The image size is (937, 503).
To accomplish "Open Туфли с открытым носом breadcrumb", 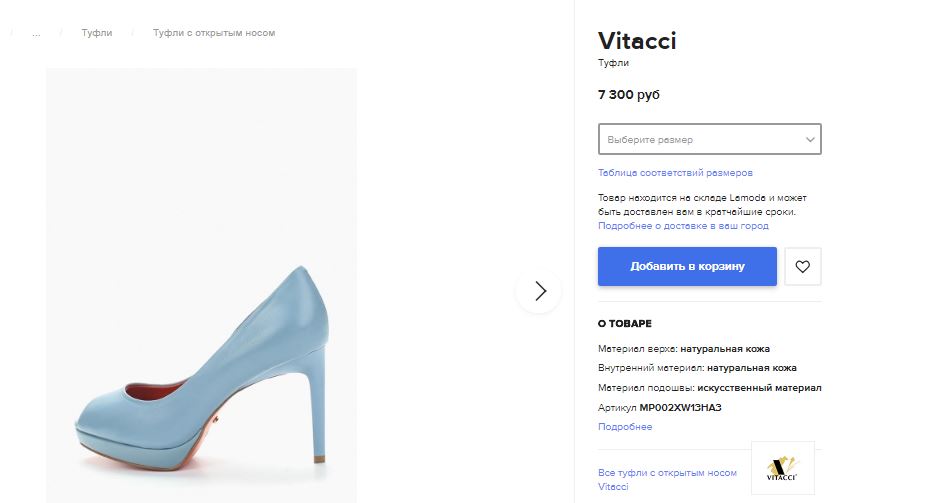I will click(x=213, y=33).
